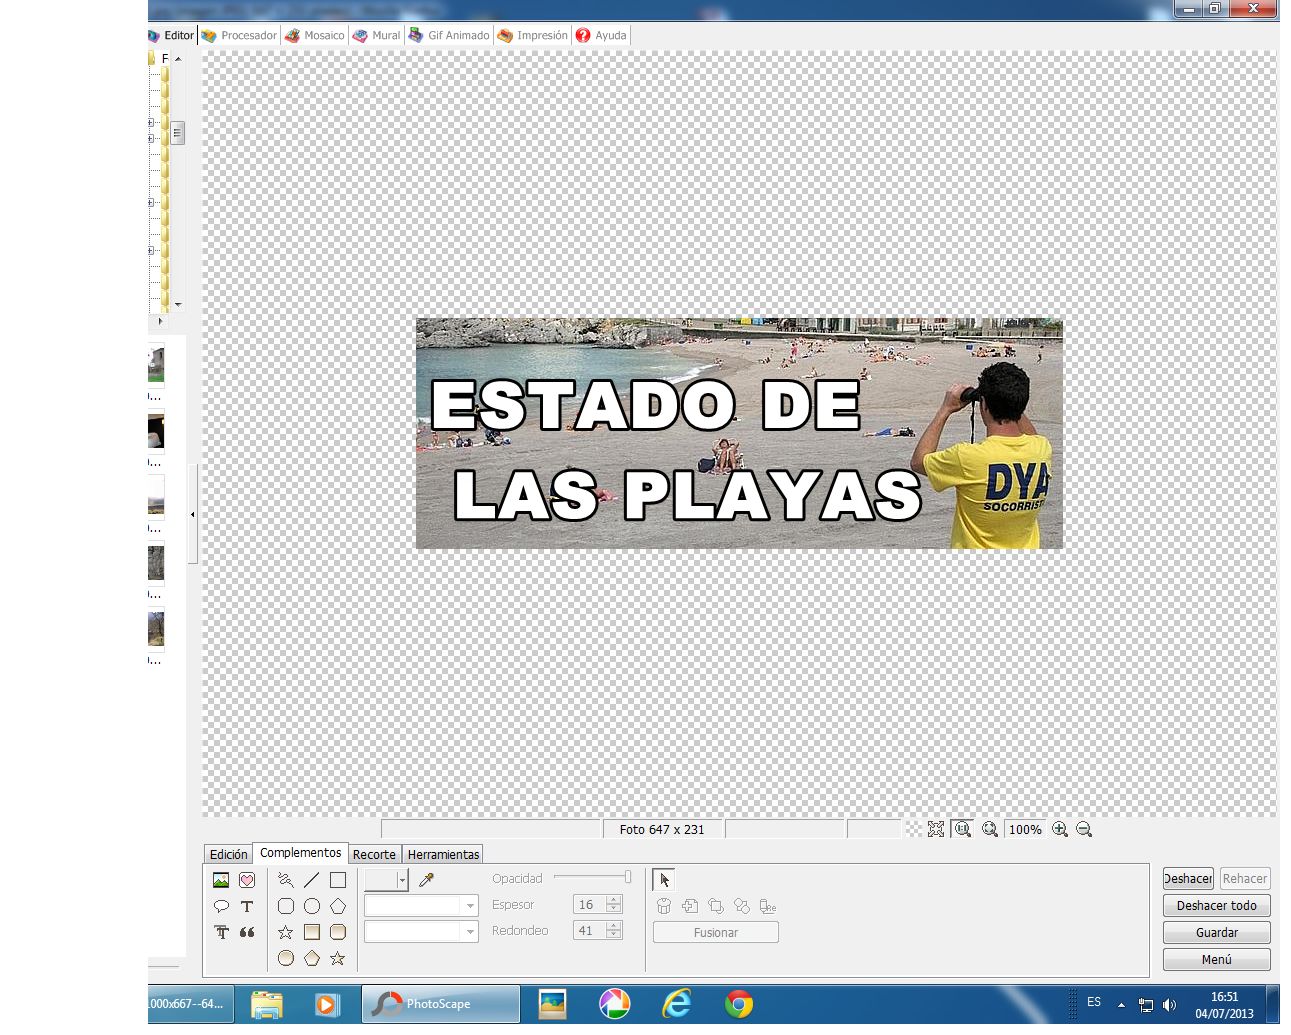Switch to the Editor tab
Image resolution: width=1291 pixels, height=1035 pixels.
click(x=172, y=35)
